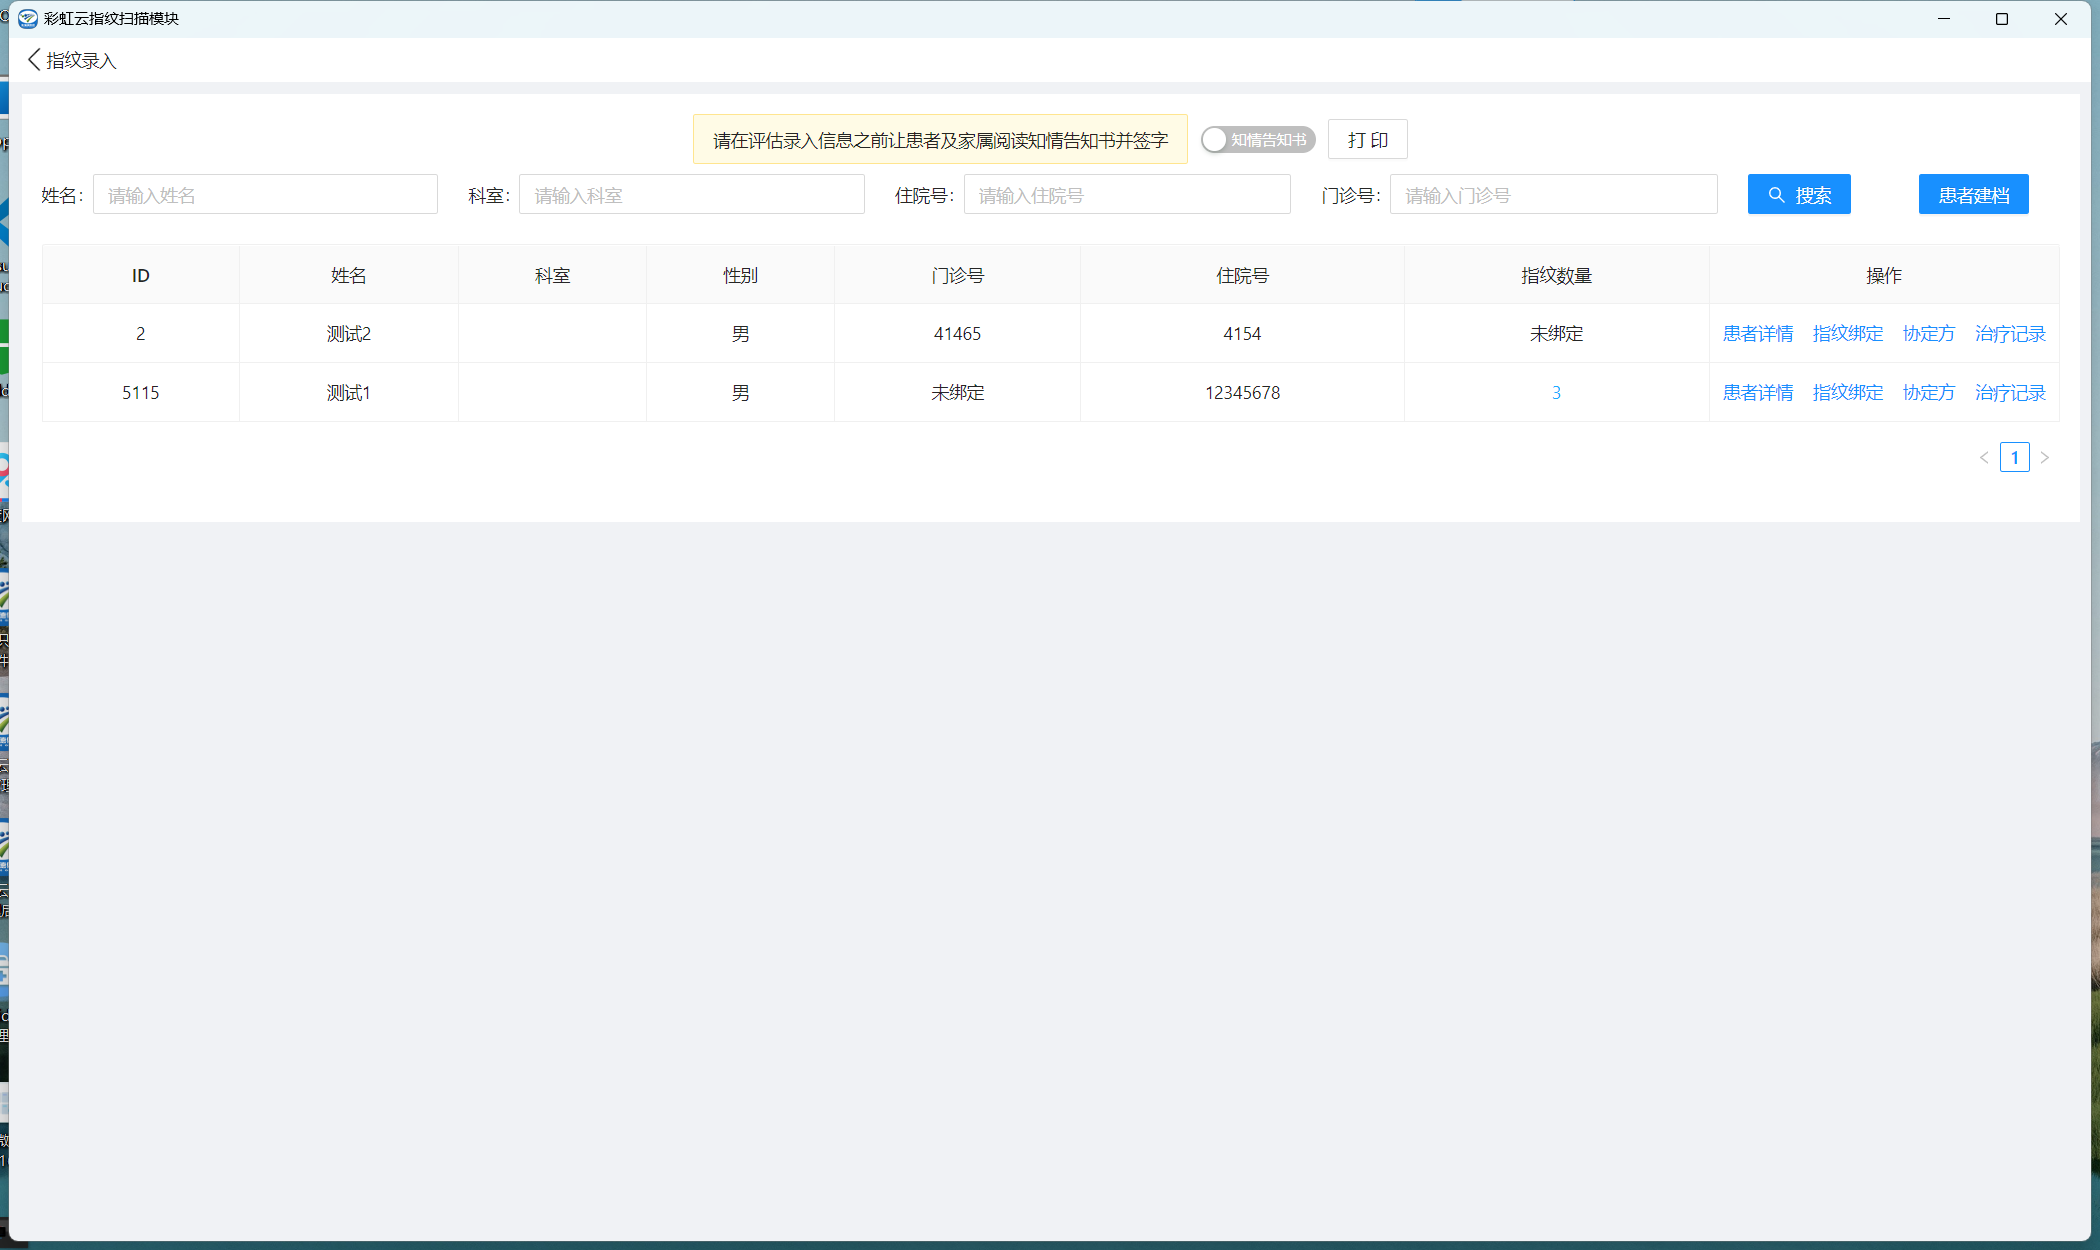Open 患者建档 to create patient record
This screenshot has height=1250, width=2100.
pos(1973,195)
